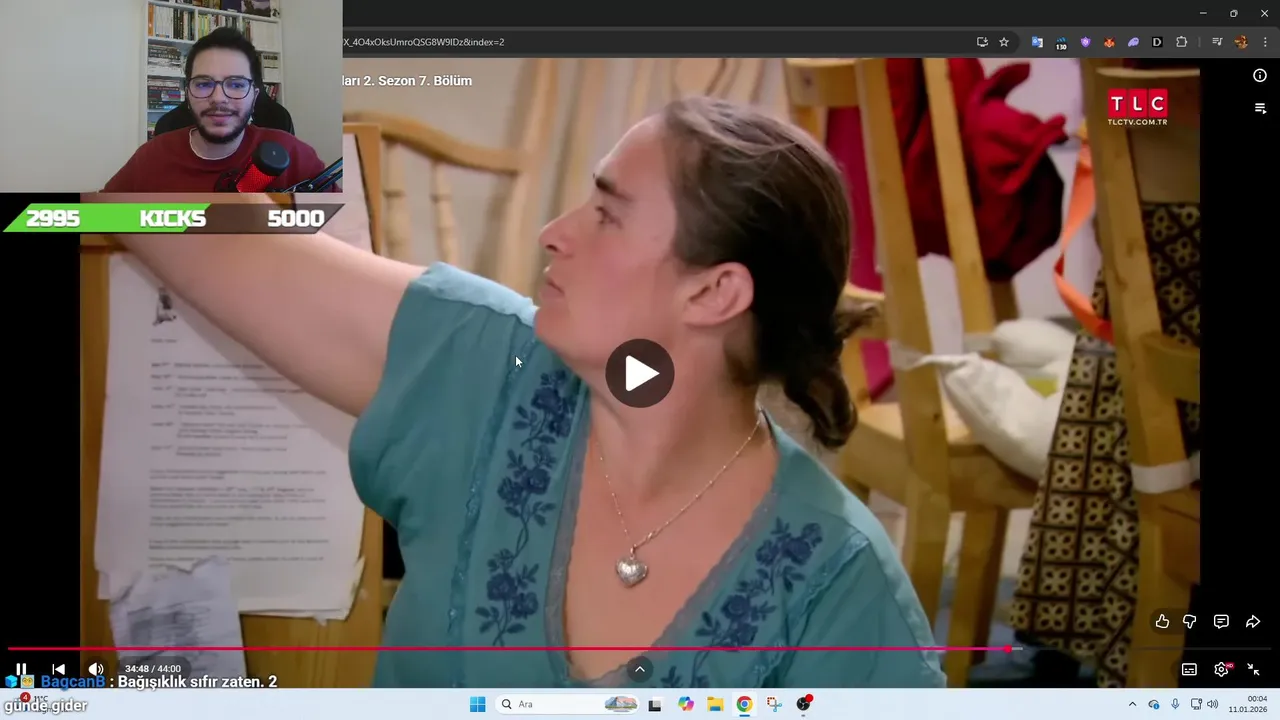Click the KICKS goal progress bar
The image size is (1280, 720).
[x=175, y=218]
